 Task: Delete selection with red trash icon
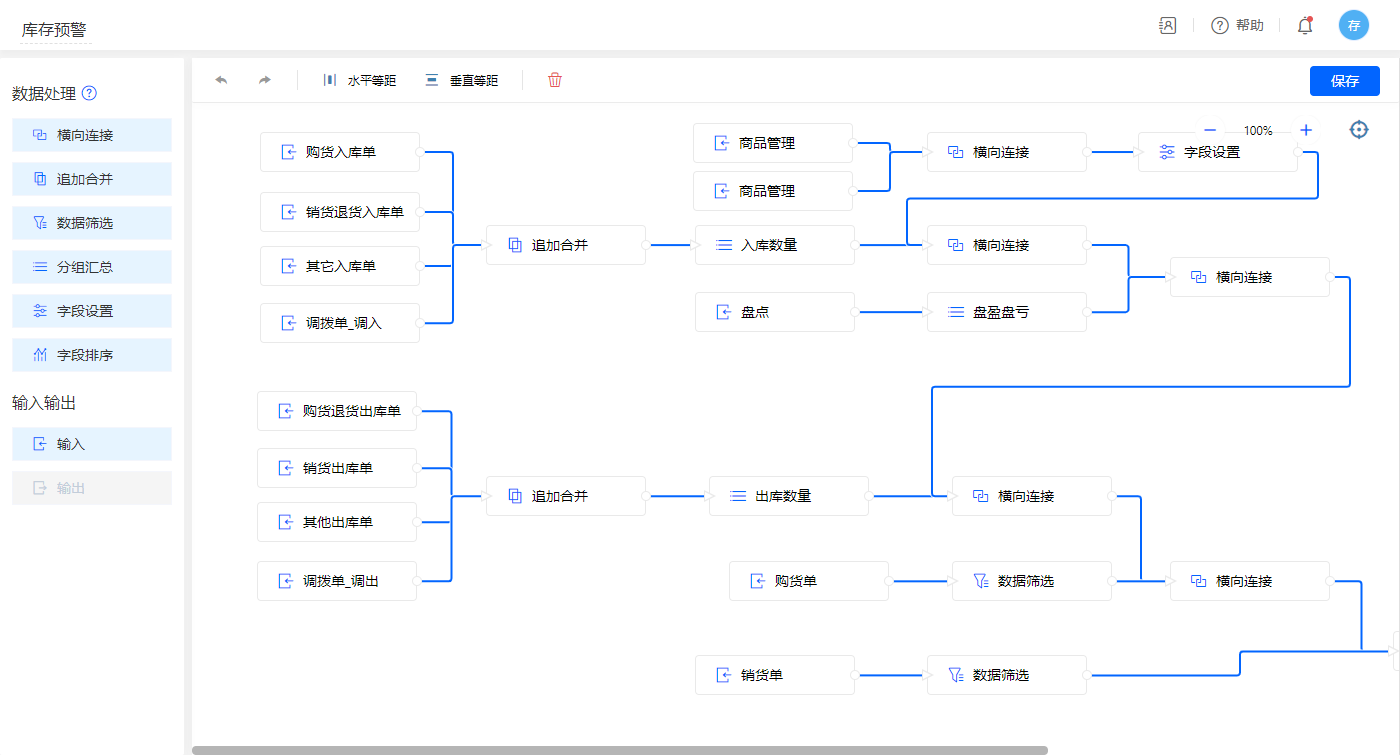pyautogui.click(x=555, y=80)
